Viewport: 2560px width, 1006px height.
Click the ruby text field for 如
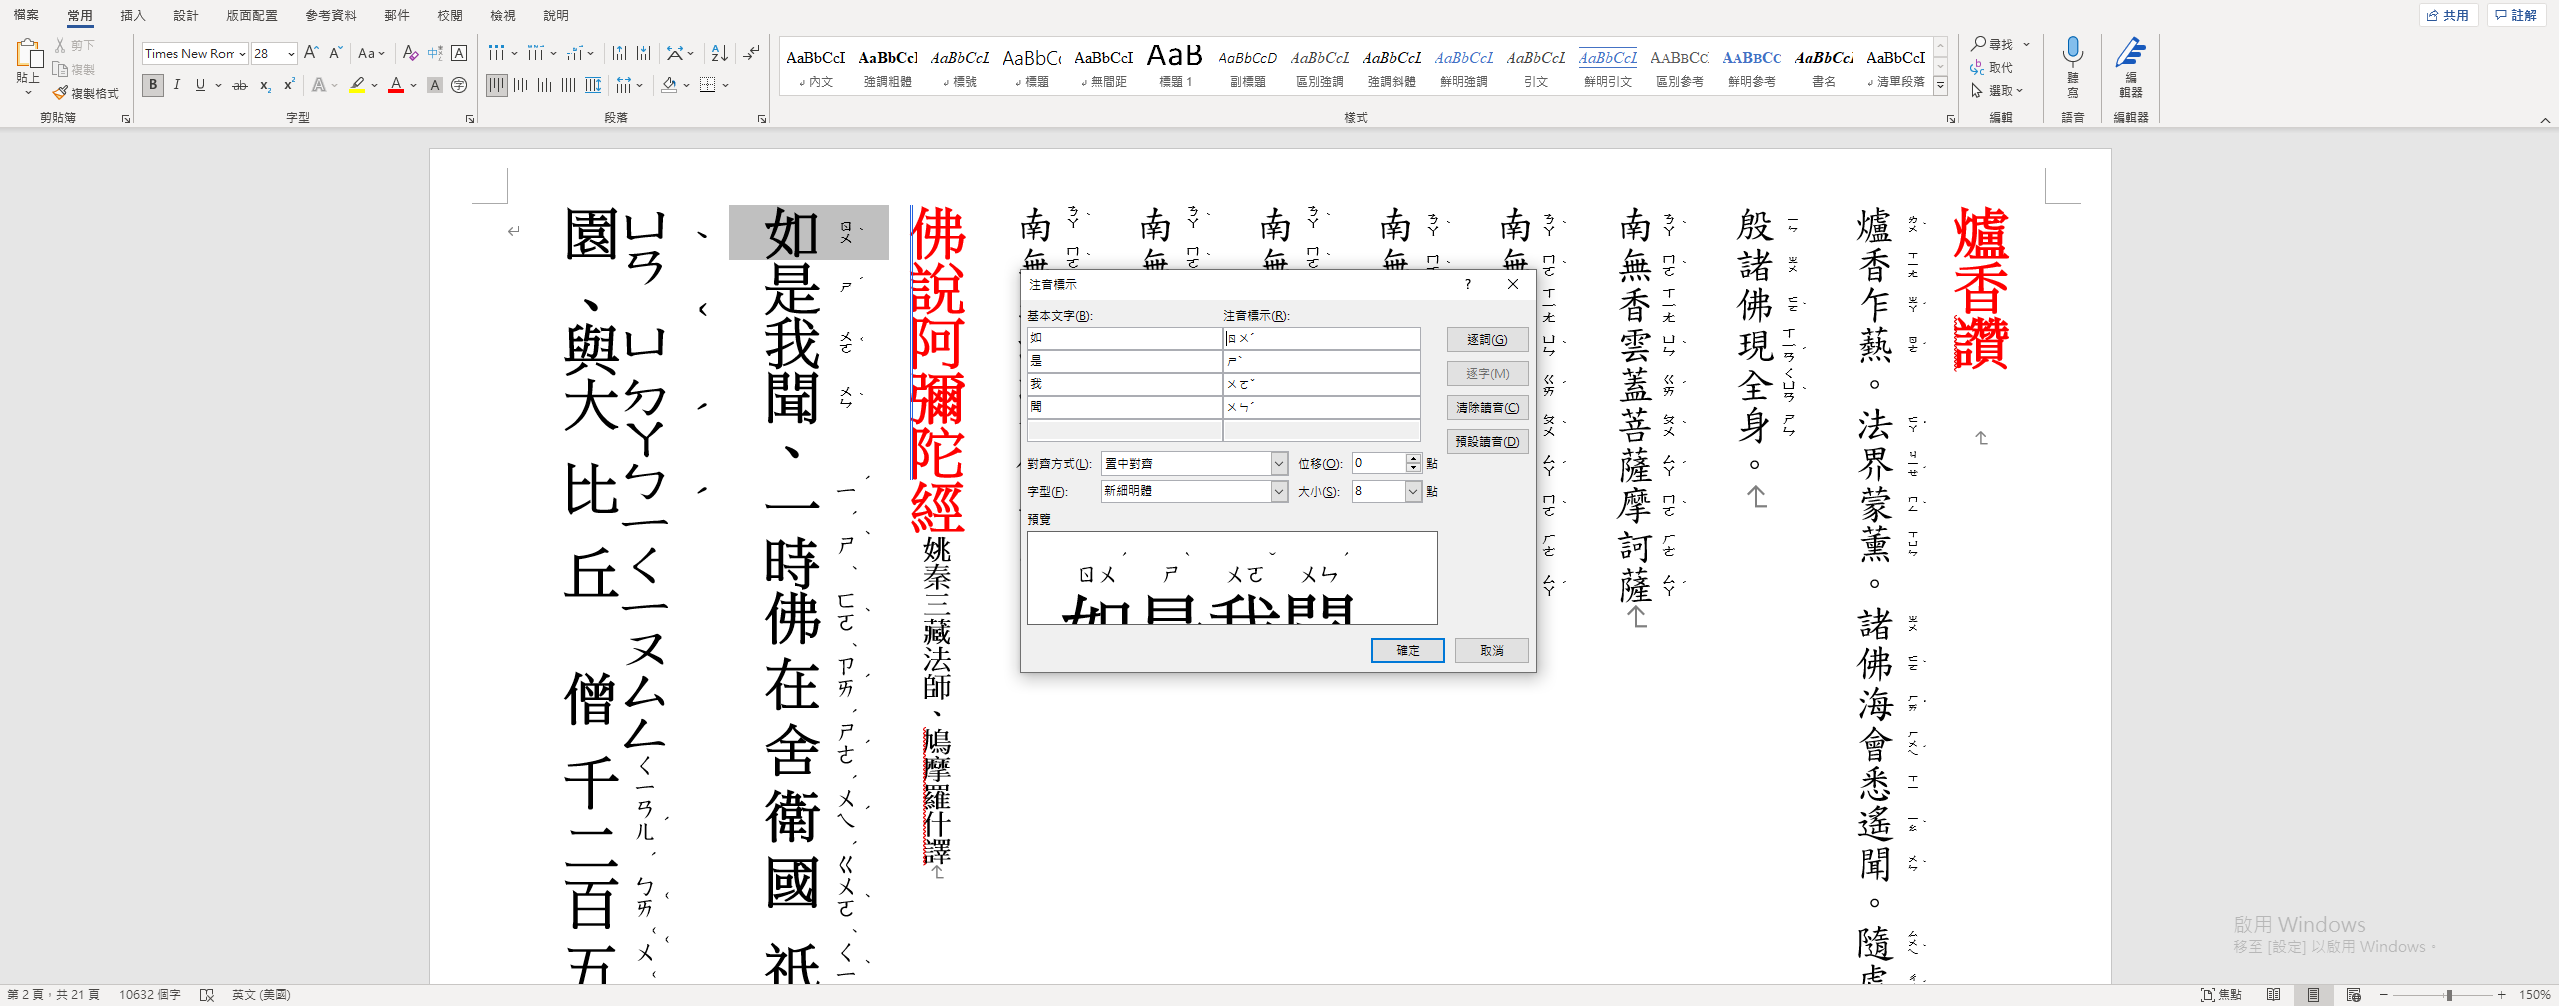click(1322, 339)
